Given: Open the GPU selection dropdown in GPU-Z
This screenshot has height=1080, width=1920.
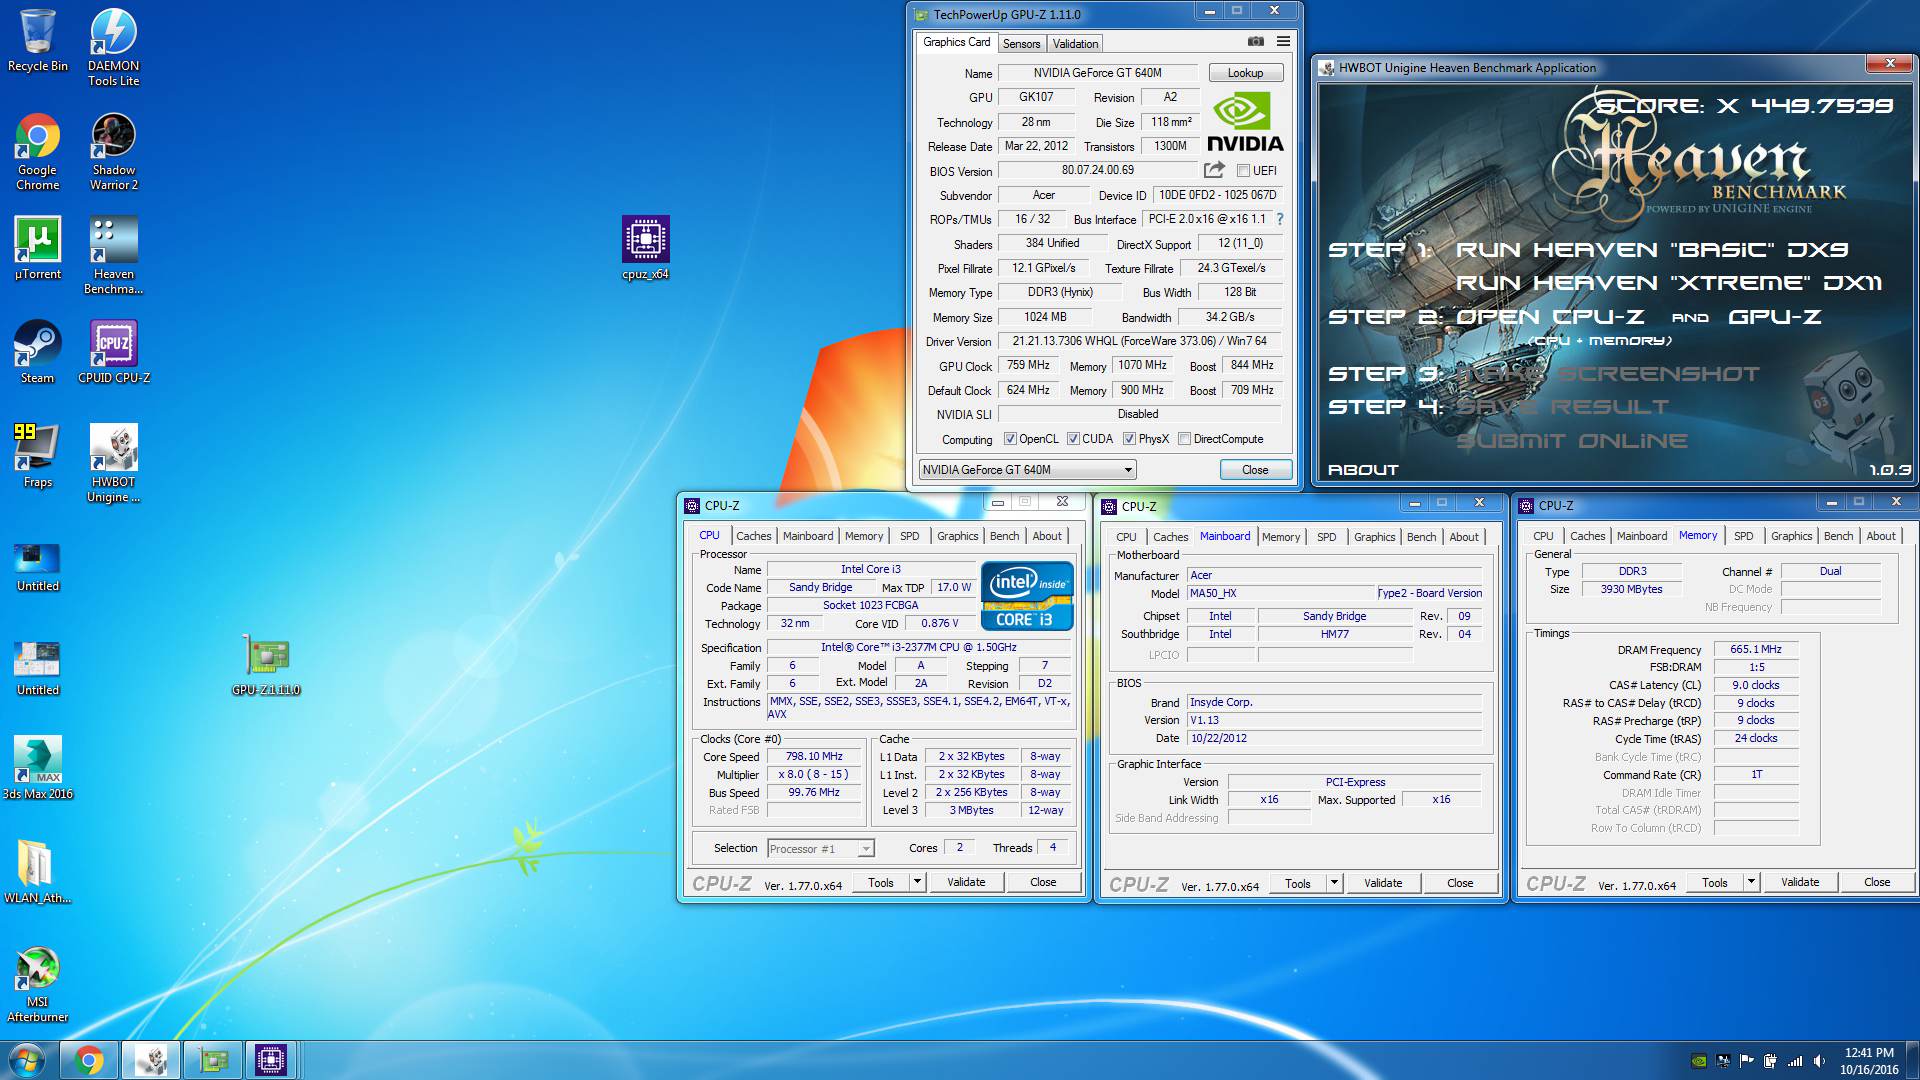Looking at the screenshot, I should (x=1027, y=470).
